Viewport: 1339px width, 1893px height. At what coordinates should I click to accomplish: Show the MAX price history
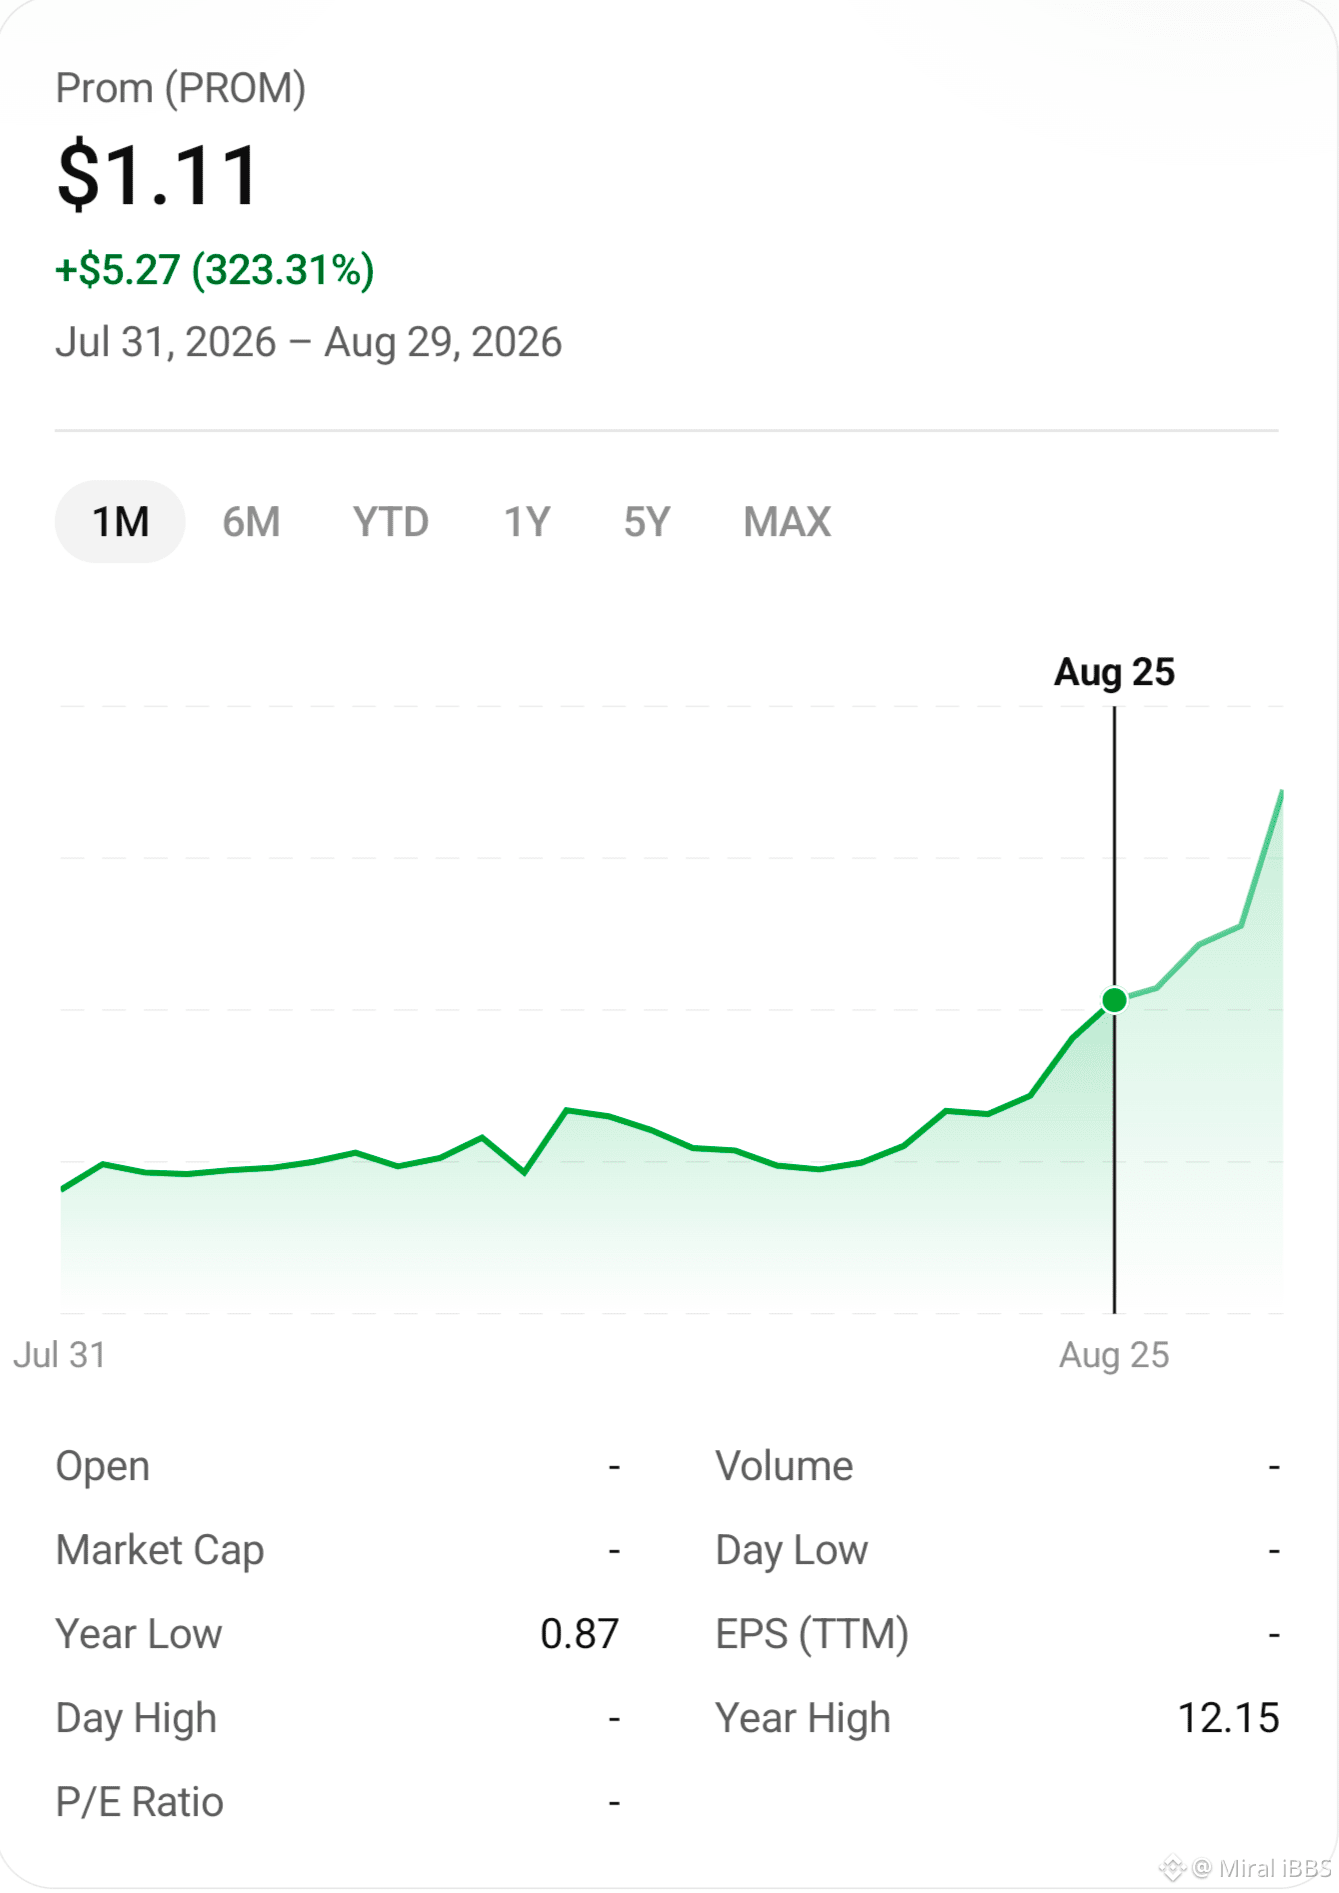click(x=787, y=522)
